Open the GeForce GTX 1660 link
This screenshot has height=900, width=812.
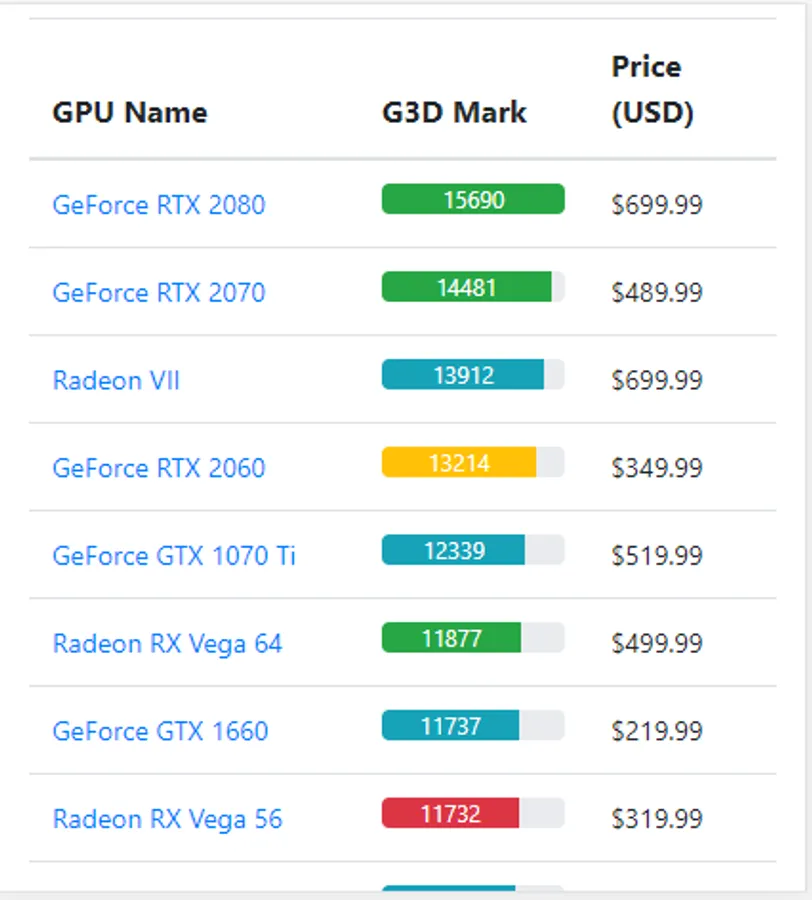coord(160,731)
